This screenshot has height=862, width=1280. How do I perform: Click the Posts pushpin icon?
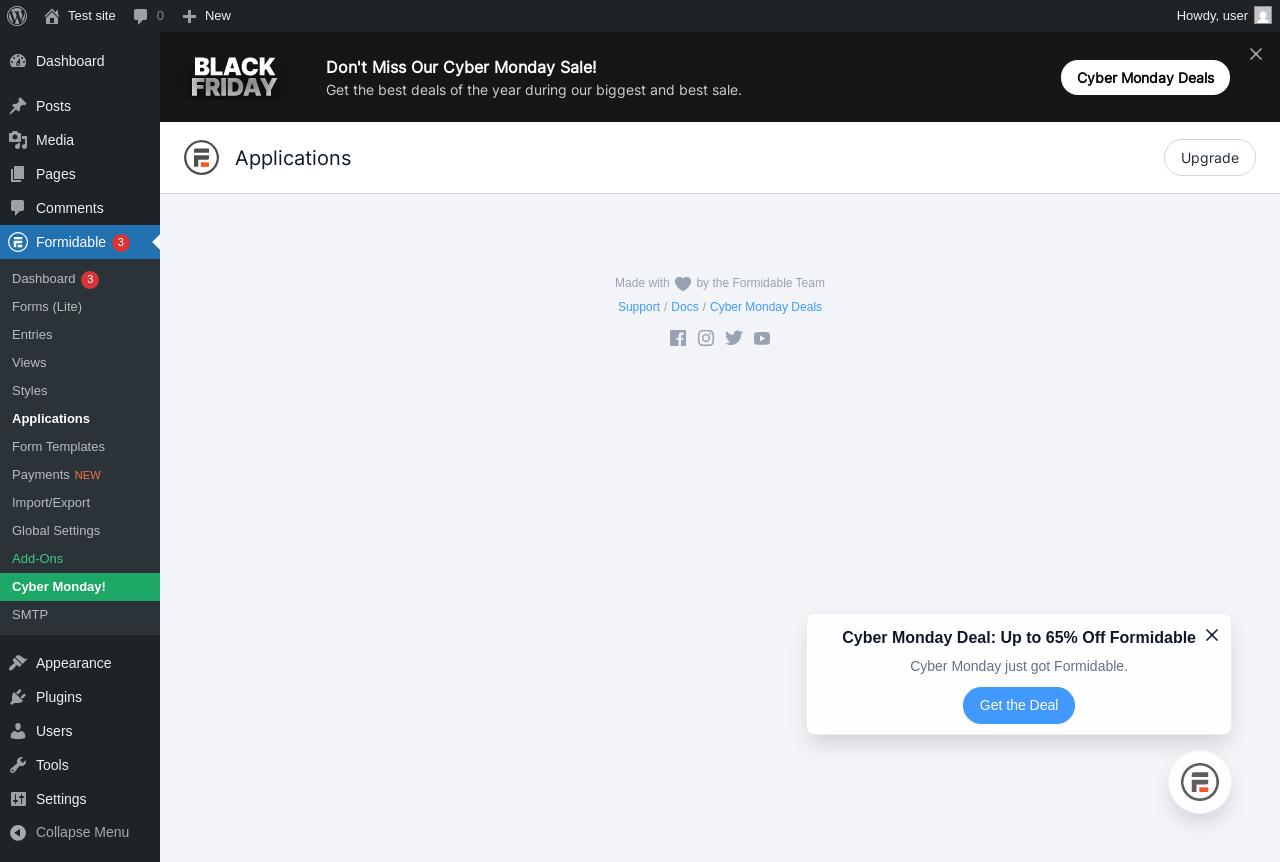(18, 106)
